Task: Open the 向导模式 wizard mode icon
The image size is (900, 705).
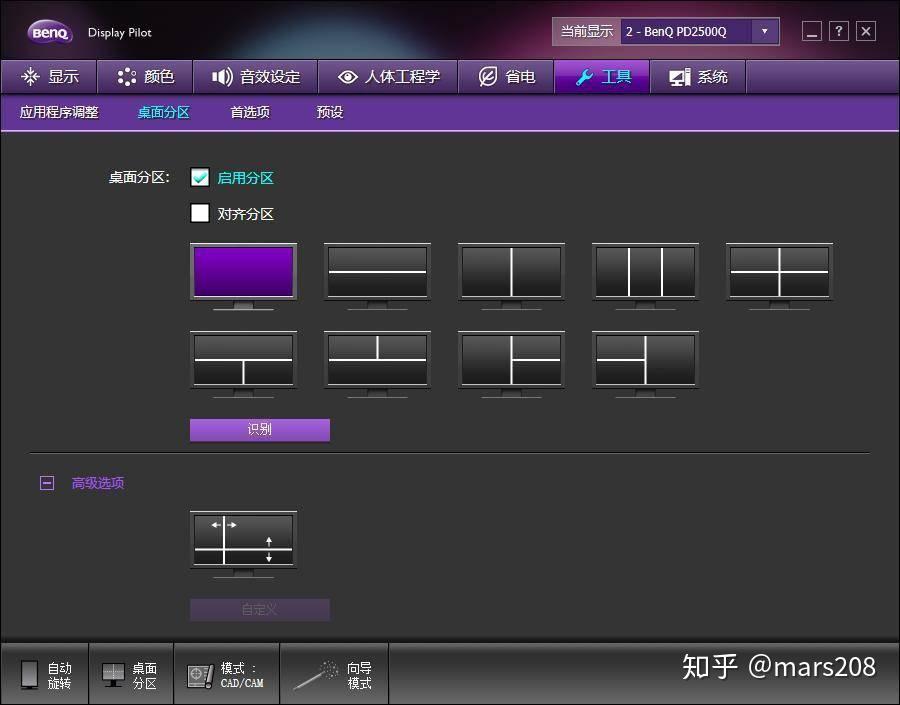Action: (x=313, y=673)
